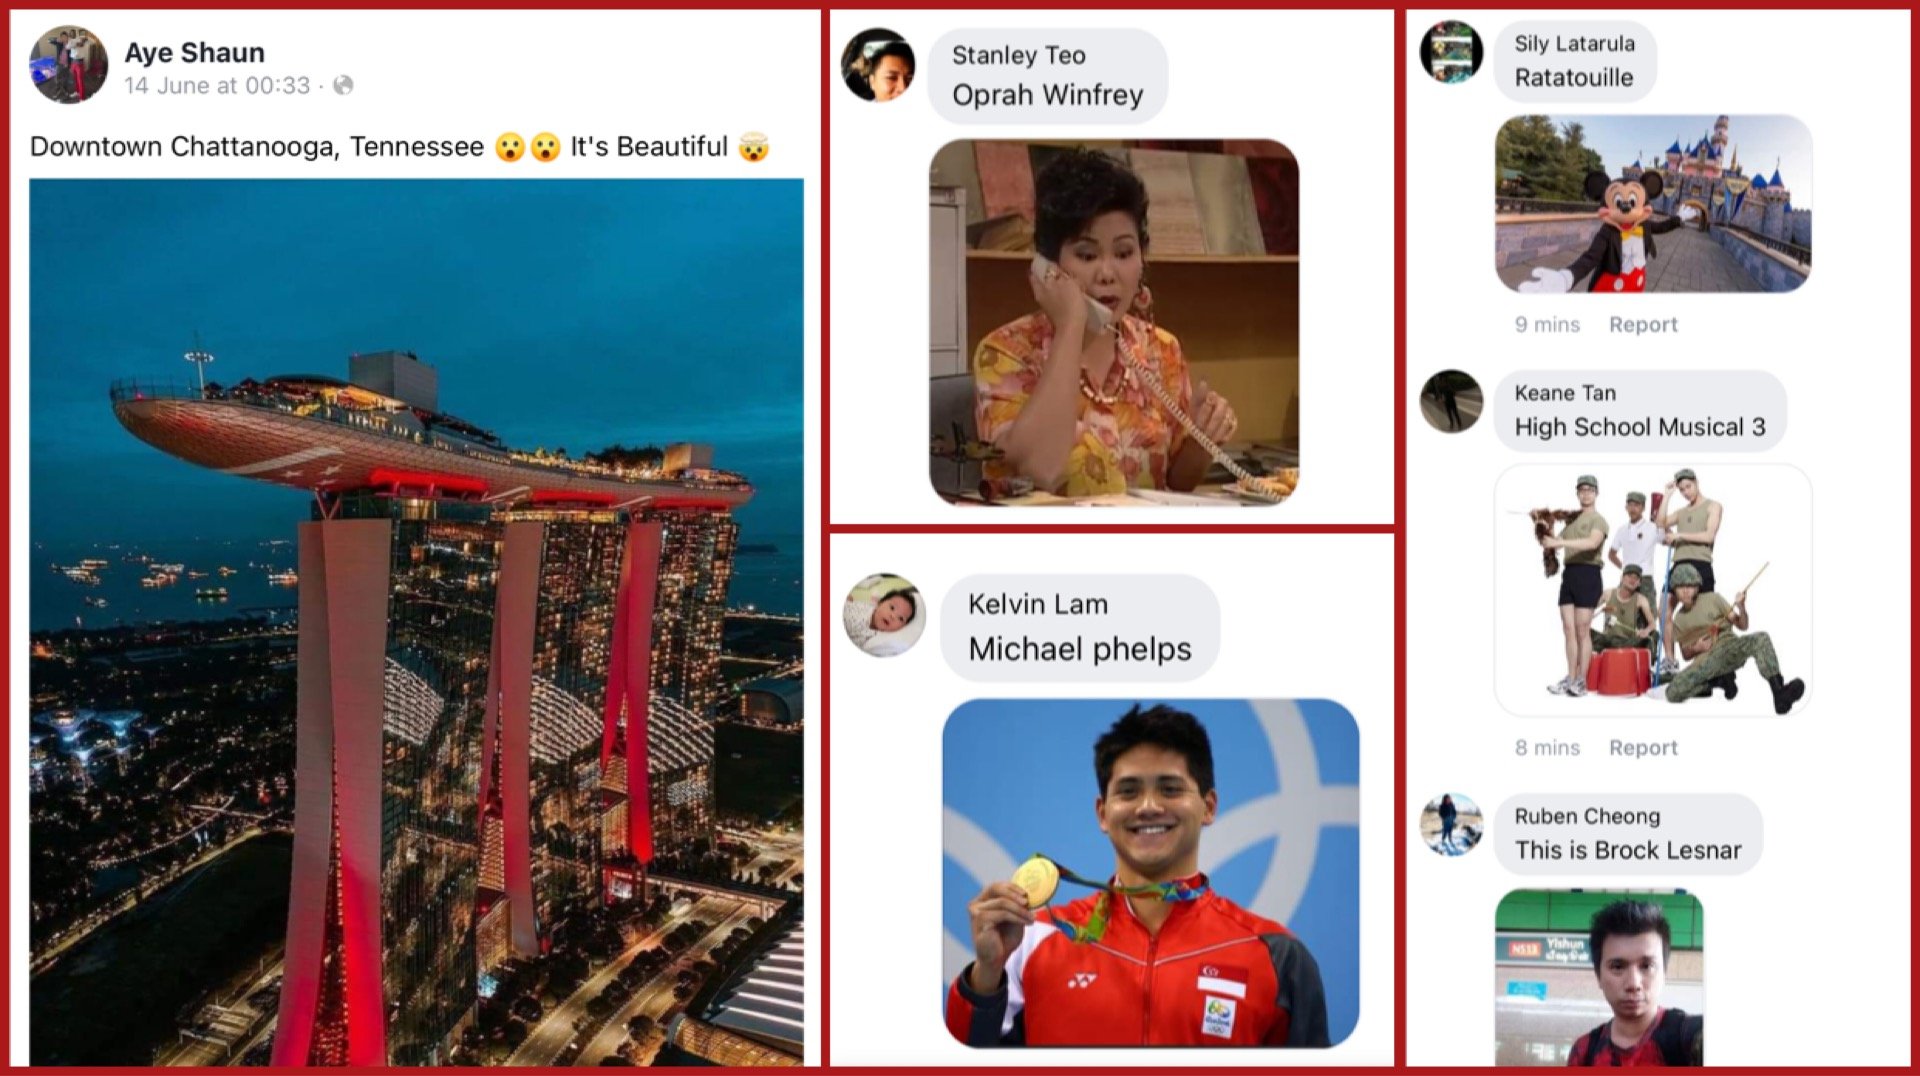Screen dimensions: 1920x1076
Task: Open Kelvin Lam's baby photo avatar
Action: click(884, 614)
